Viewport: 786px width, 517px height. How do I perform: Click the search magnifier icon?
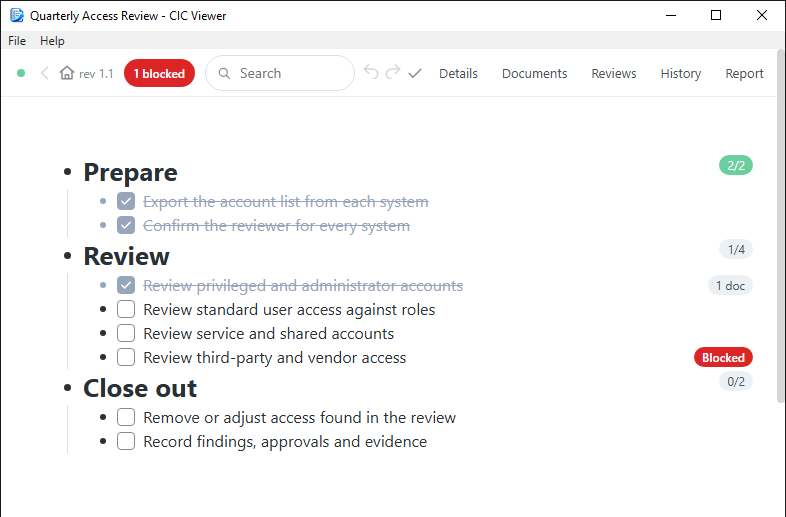click(x=225, y=73)
